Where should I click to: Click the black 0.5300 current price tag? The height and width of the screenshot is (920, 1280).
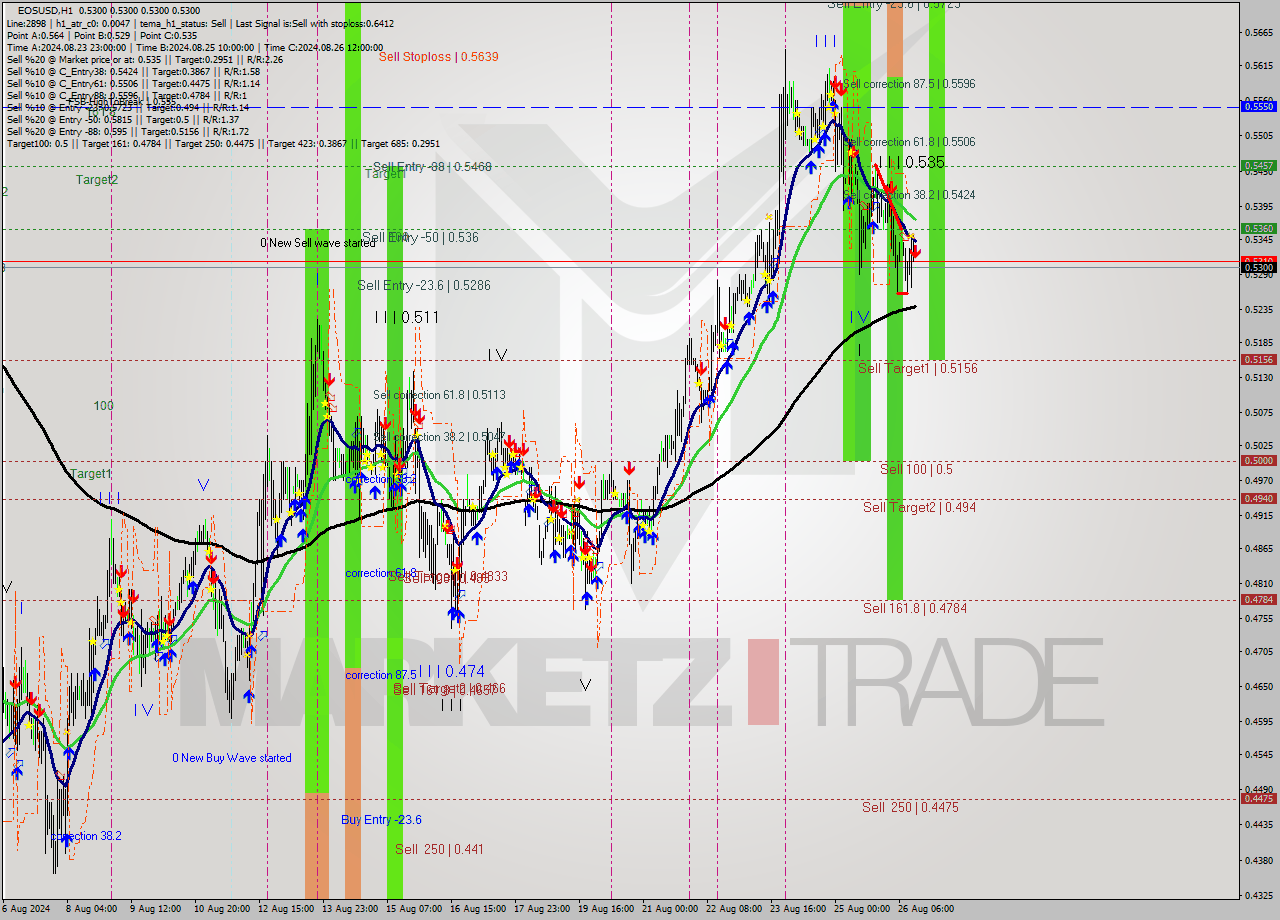[x=1258, y=267]
